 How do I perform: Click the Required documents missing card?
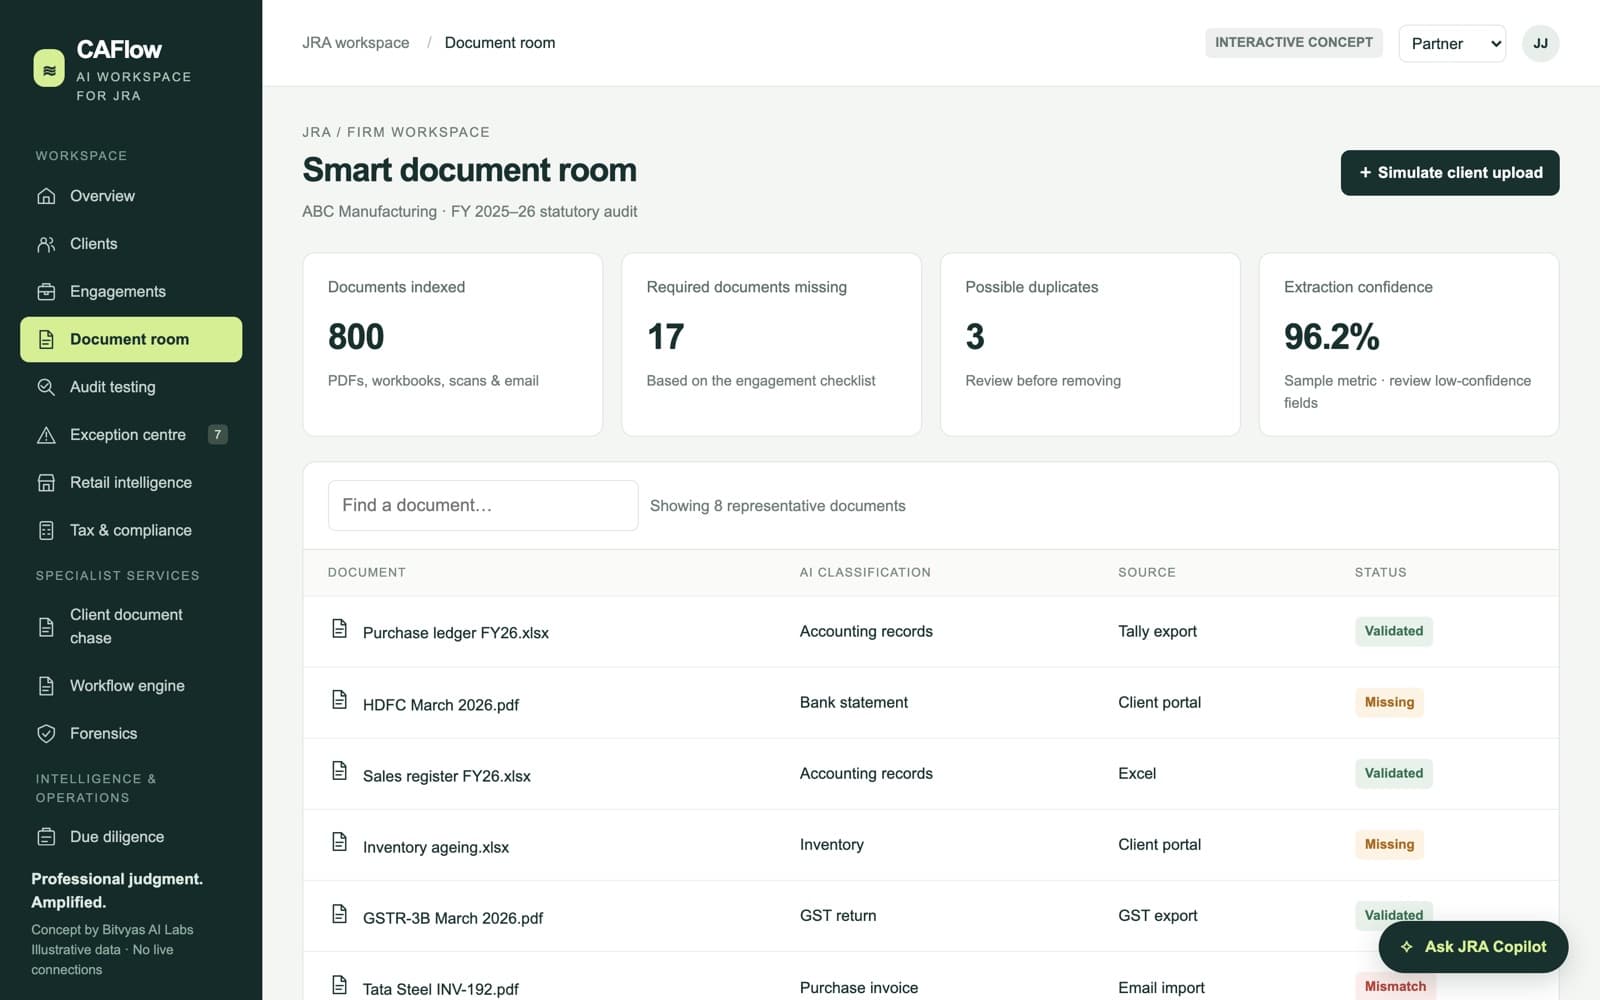click(x=771, y=344)
